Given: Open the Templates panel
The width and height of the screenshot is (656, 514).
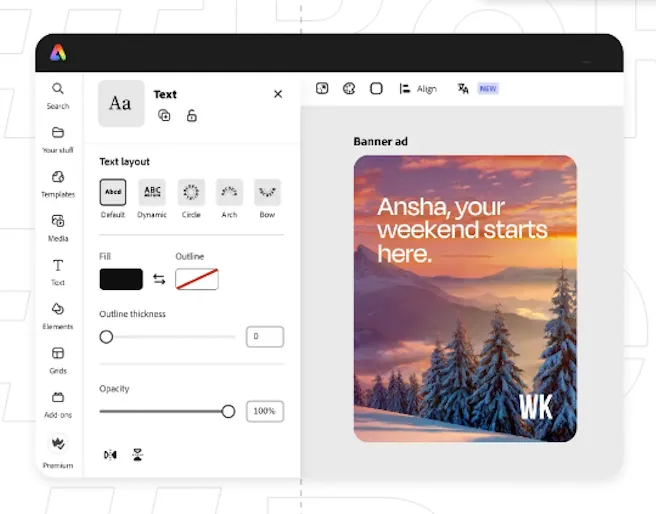Looking at the screenshot, I should tap(58, 177).
